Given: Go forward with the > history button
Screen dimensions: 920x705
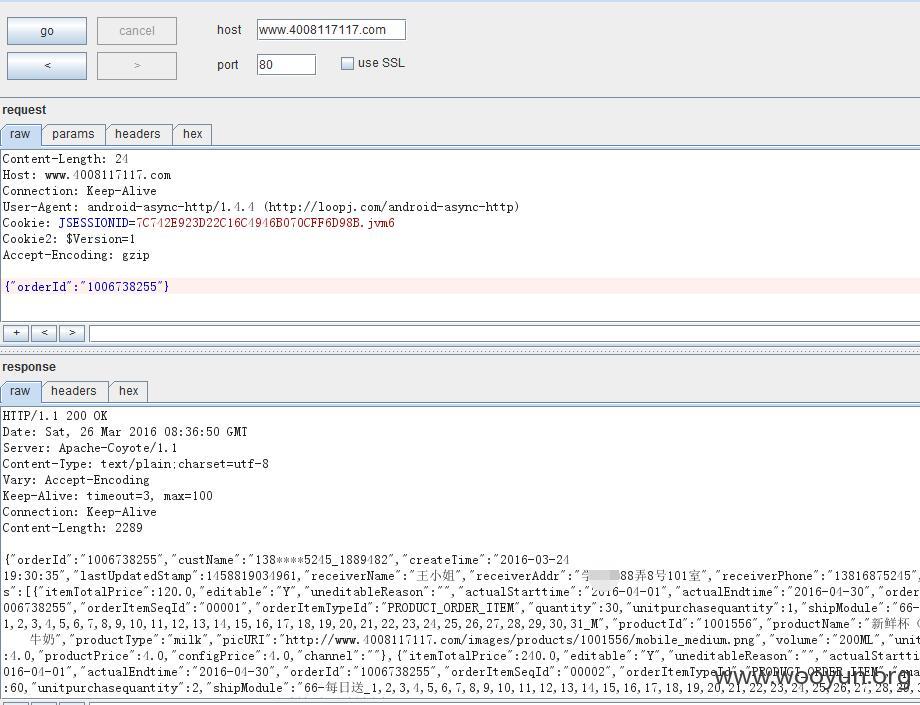Looking at the screenshot, I should (137, 66).
